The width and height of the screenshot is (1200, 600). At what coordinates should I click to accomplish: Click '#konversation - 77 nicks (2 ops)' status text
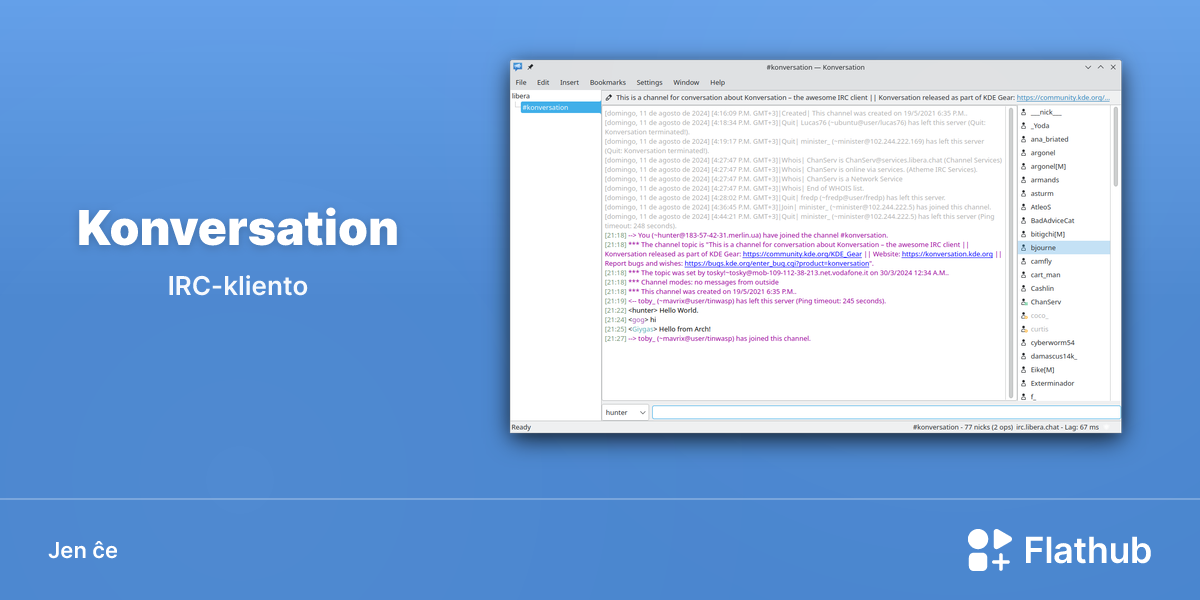(962, 427)
